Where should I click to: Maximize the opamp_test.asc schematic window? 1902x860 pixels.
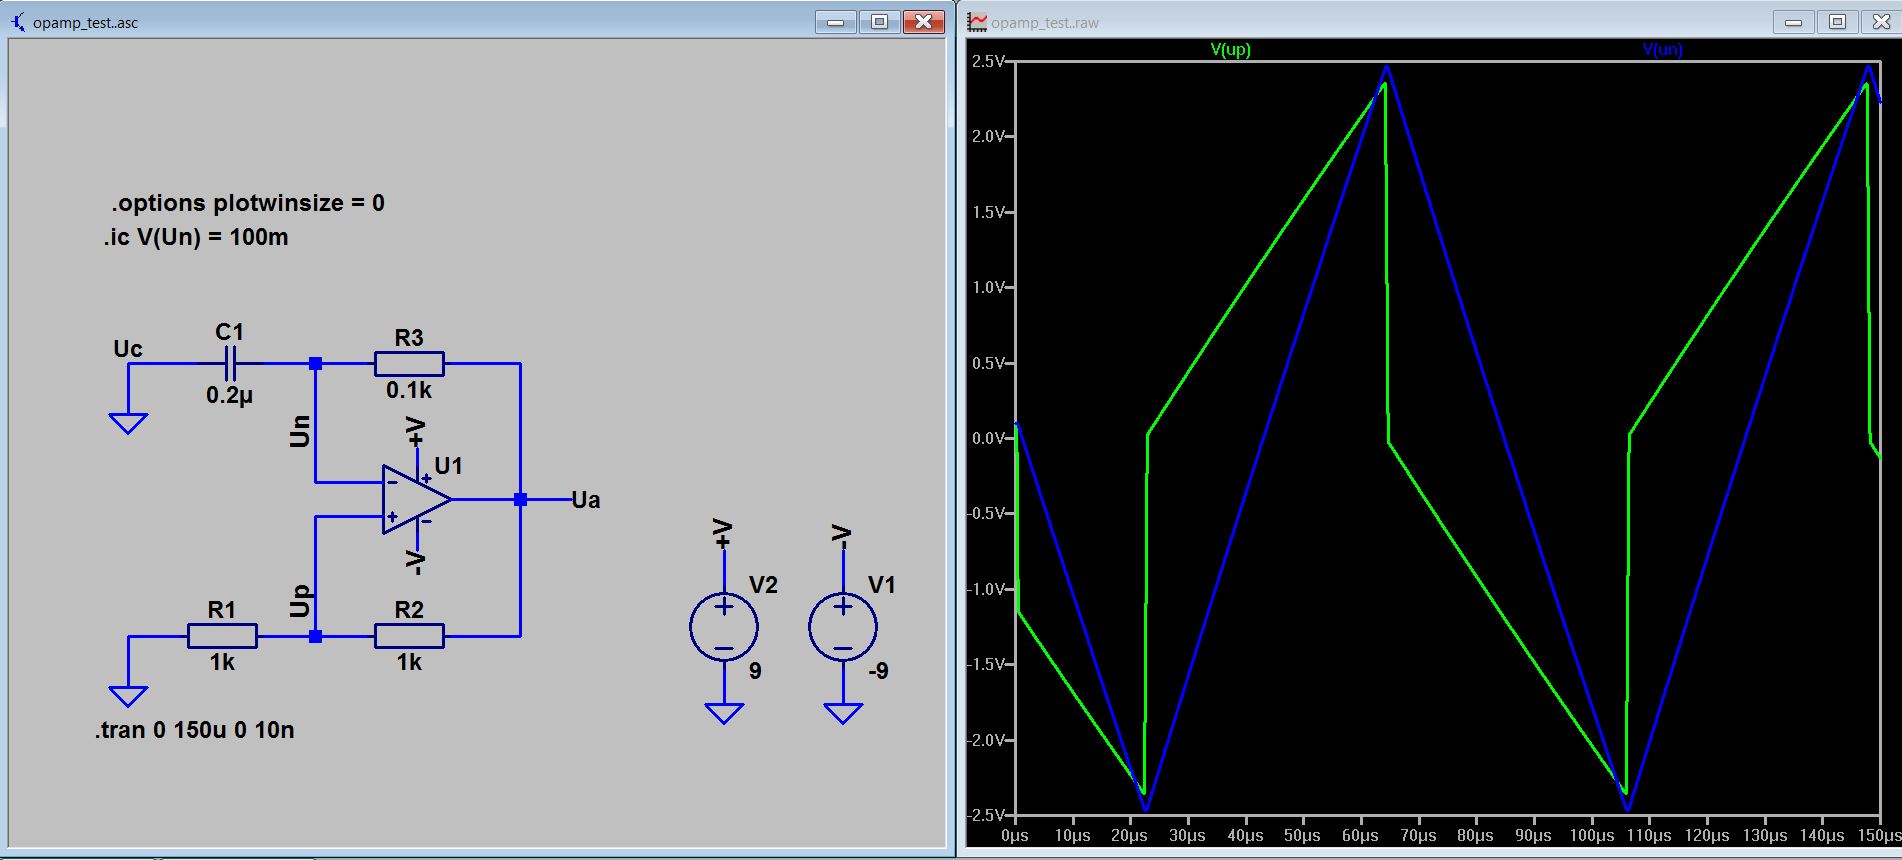[x=880, y=22]
